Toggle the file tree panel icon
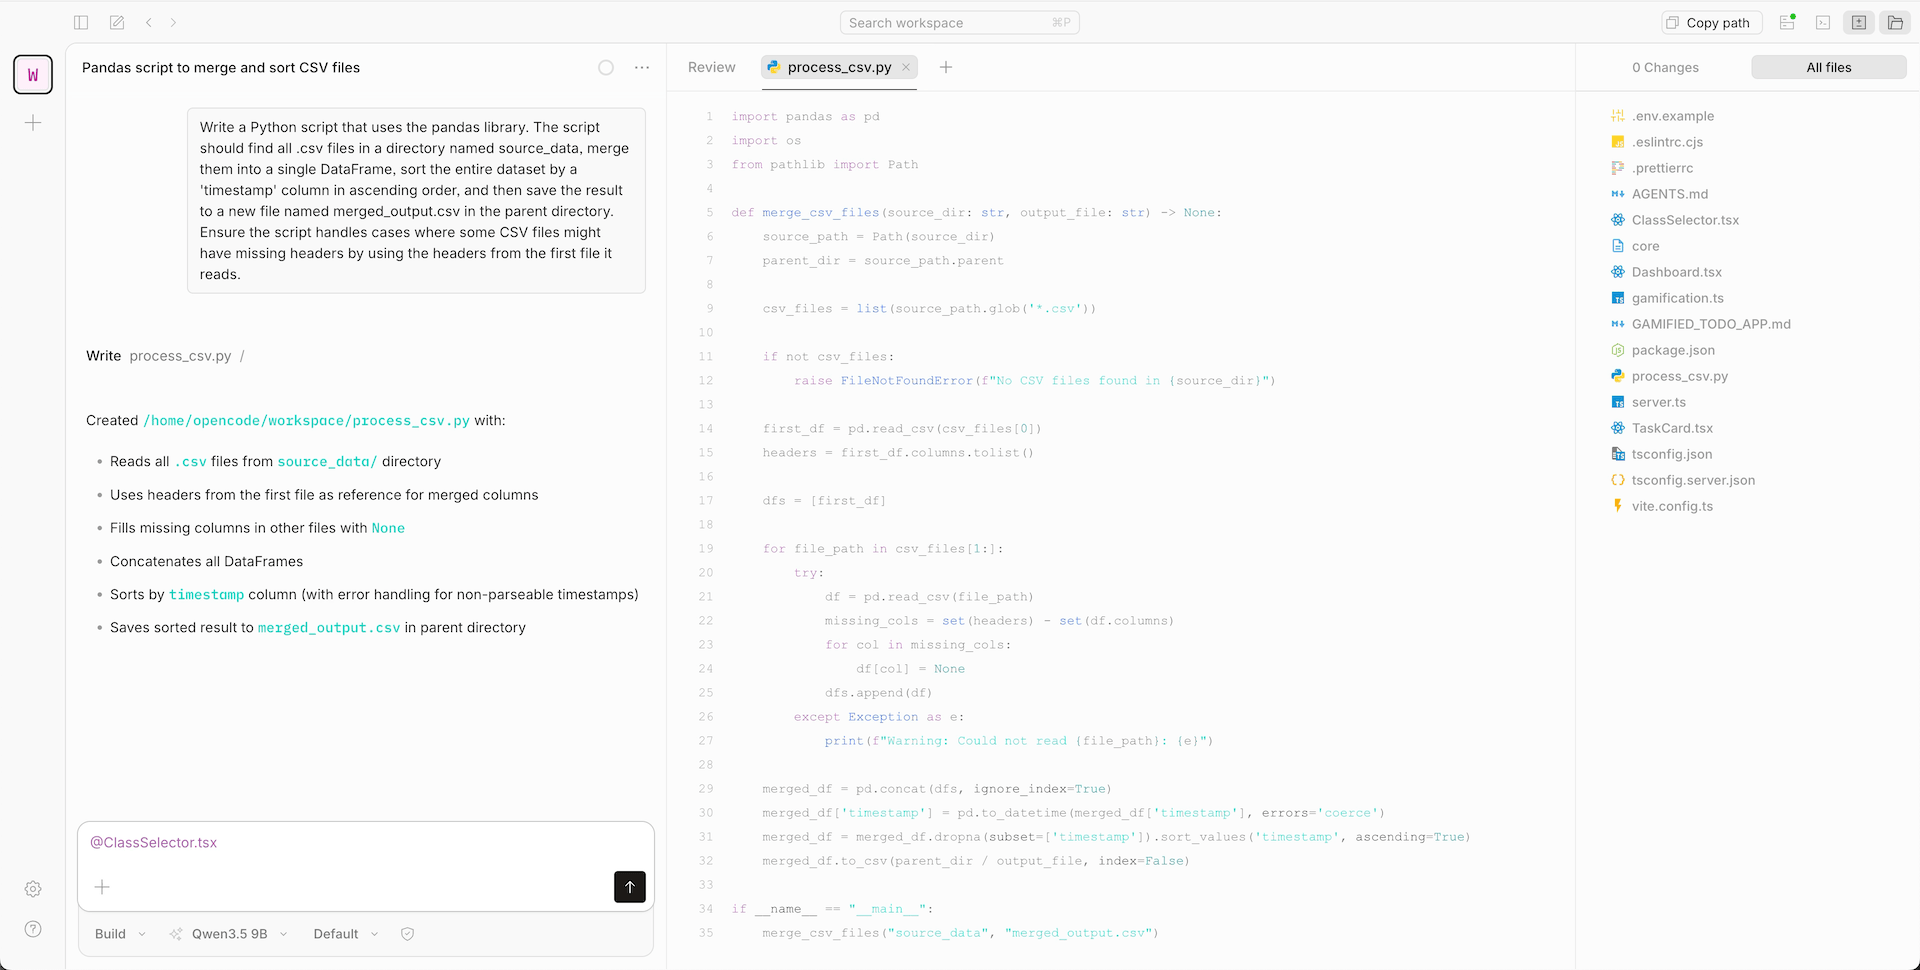Screen dimensions: 1920x970 pyautogui.click(x=1895, y=22)
